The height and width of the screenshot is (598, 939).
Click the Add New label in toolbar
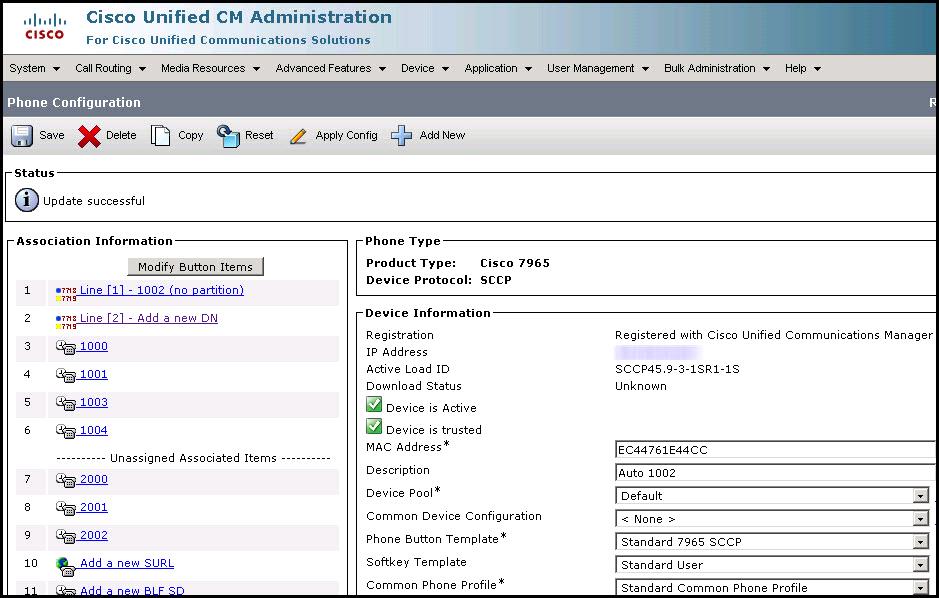[442, 135]
